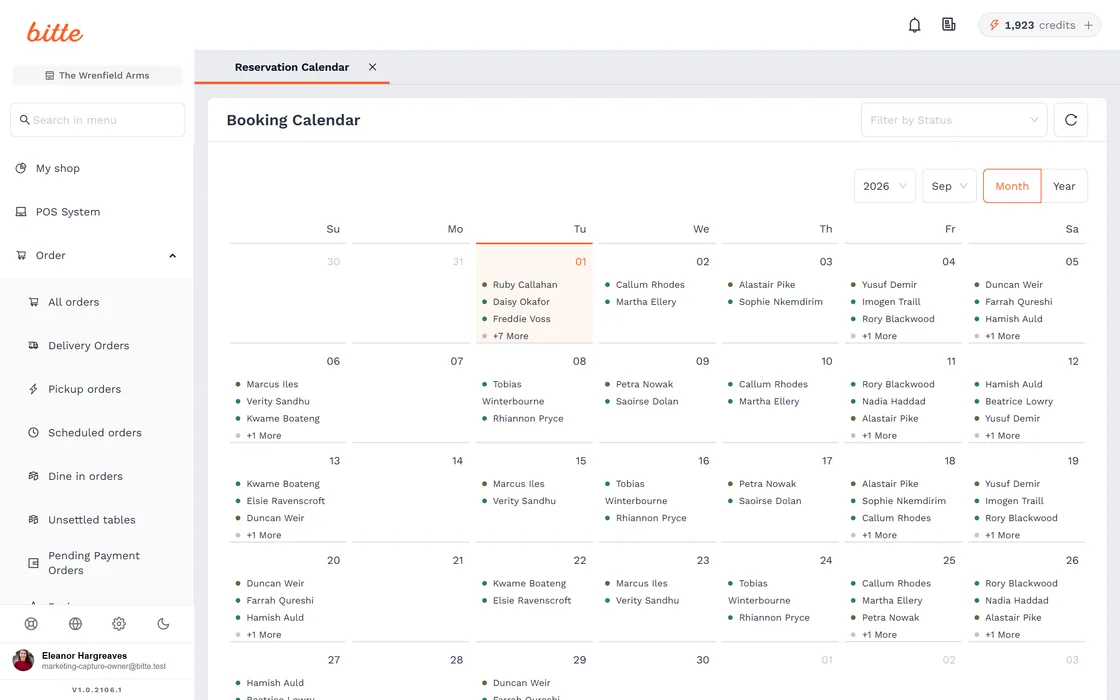
Task: Open Ruby Callahan booking on 01
Action: pyautogui.click(x=525, y=284)
